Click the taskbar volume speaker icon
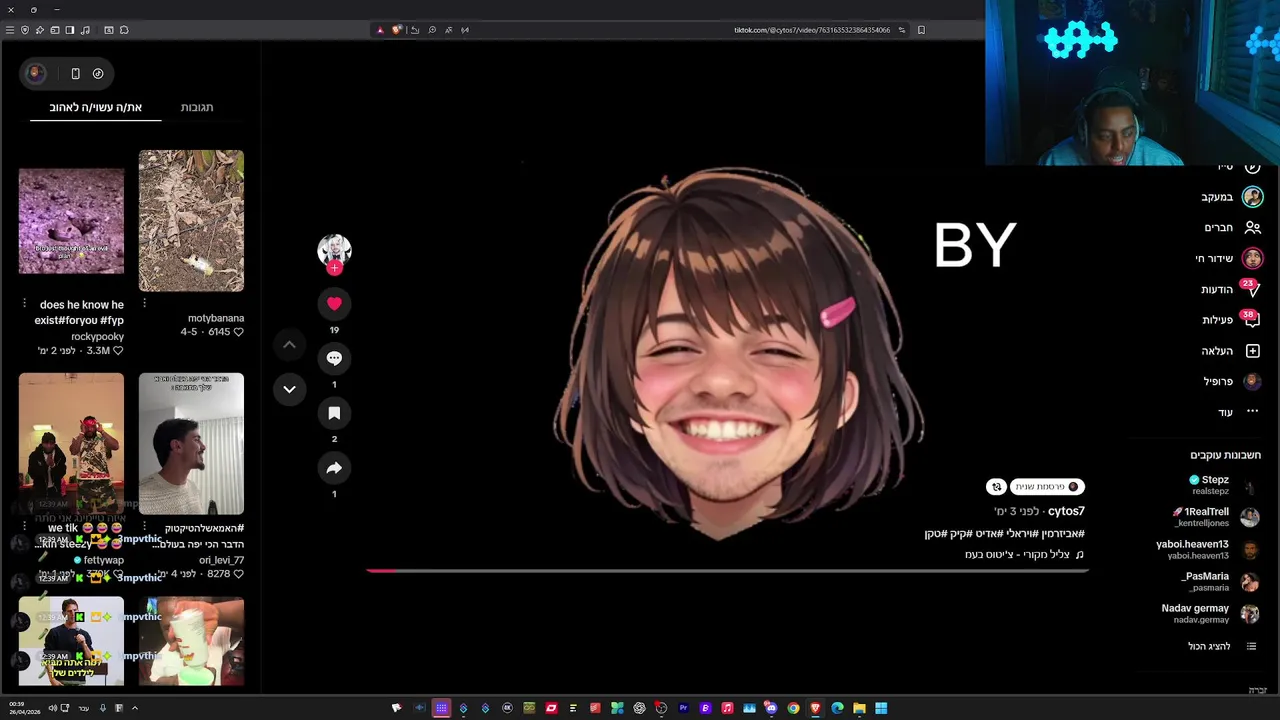This screenshot has width=1280, height=720. tap(53, 708)
